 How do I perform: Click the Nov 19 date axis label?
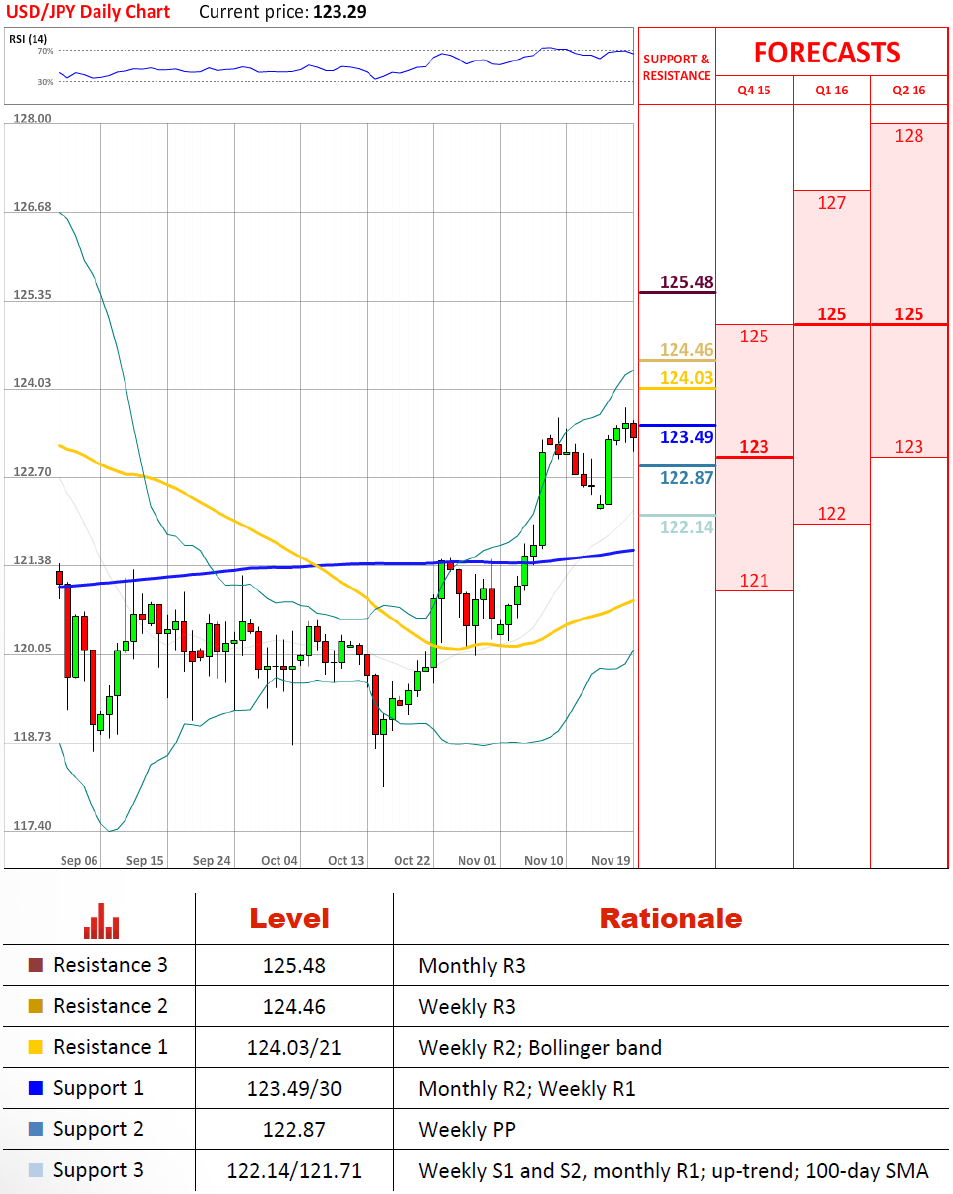(610, 860)
